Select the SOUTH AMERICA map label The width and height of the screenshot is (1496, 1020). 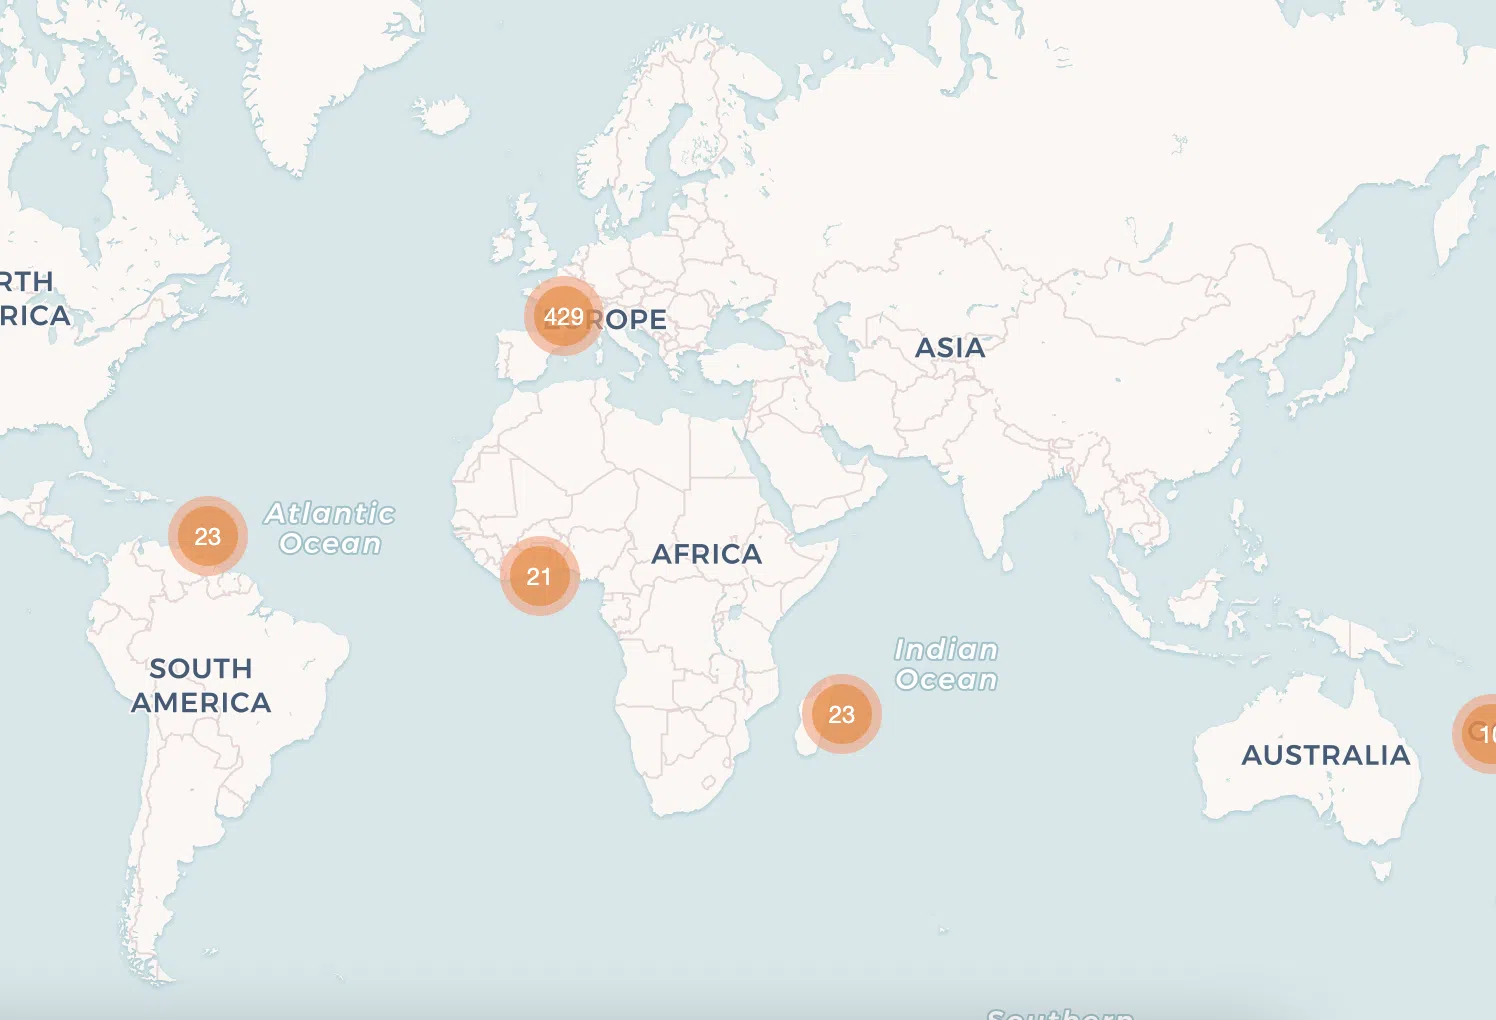click(201, 685)
